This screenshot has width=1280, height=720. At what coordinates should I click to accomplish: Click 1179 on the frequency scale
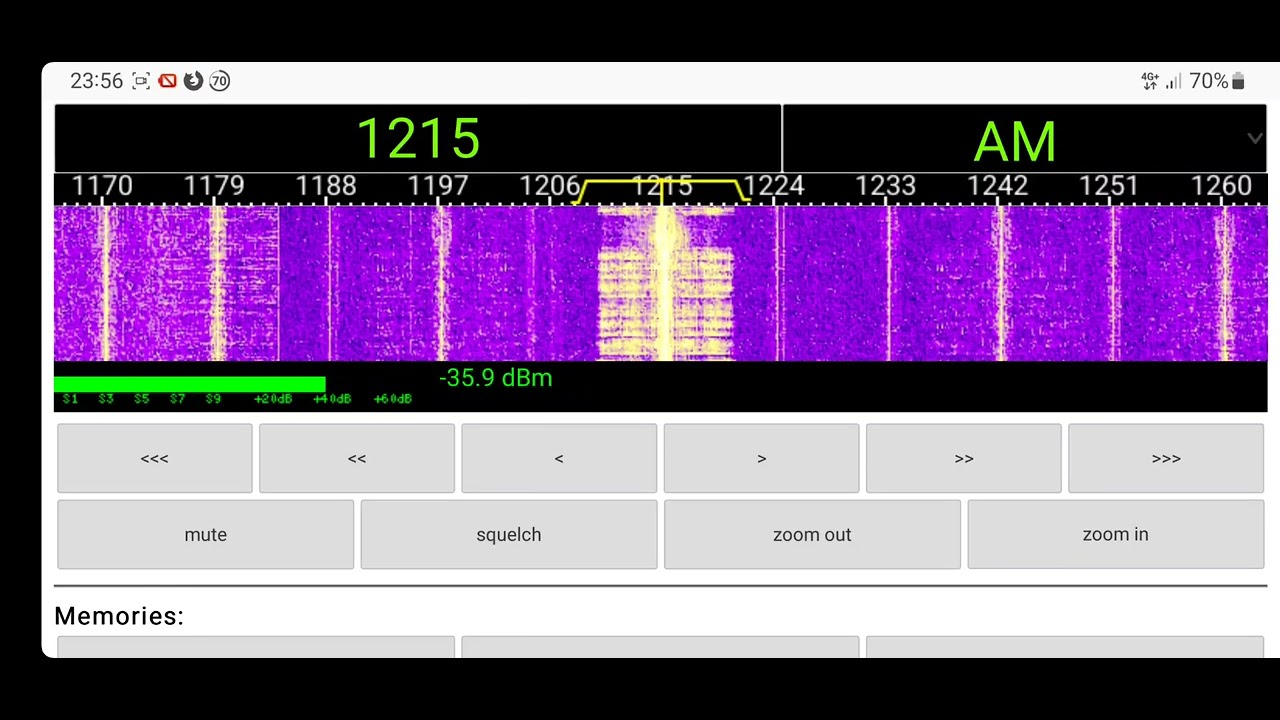coord(214,187)
